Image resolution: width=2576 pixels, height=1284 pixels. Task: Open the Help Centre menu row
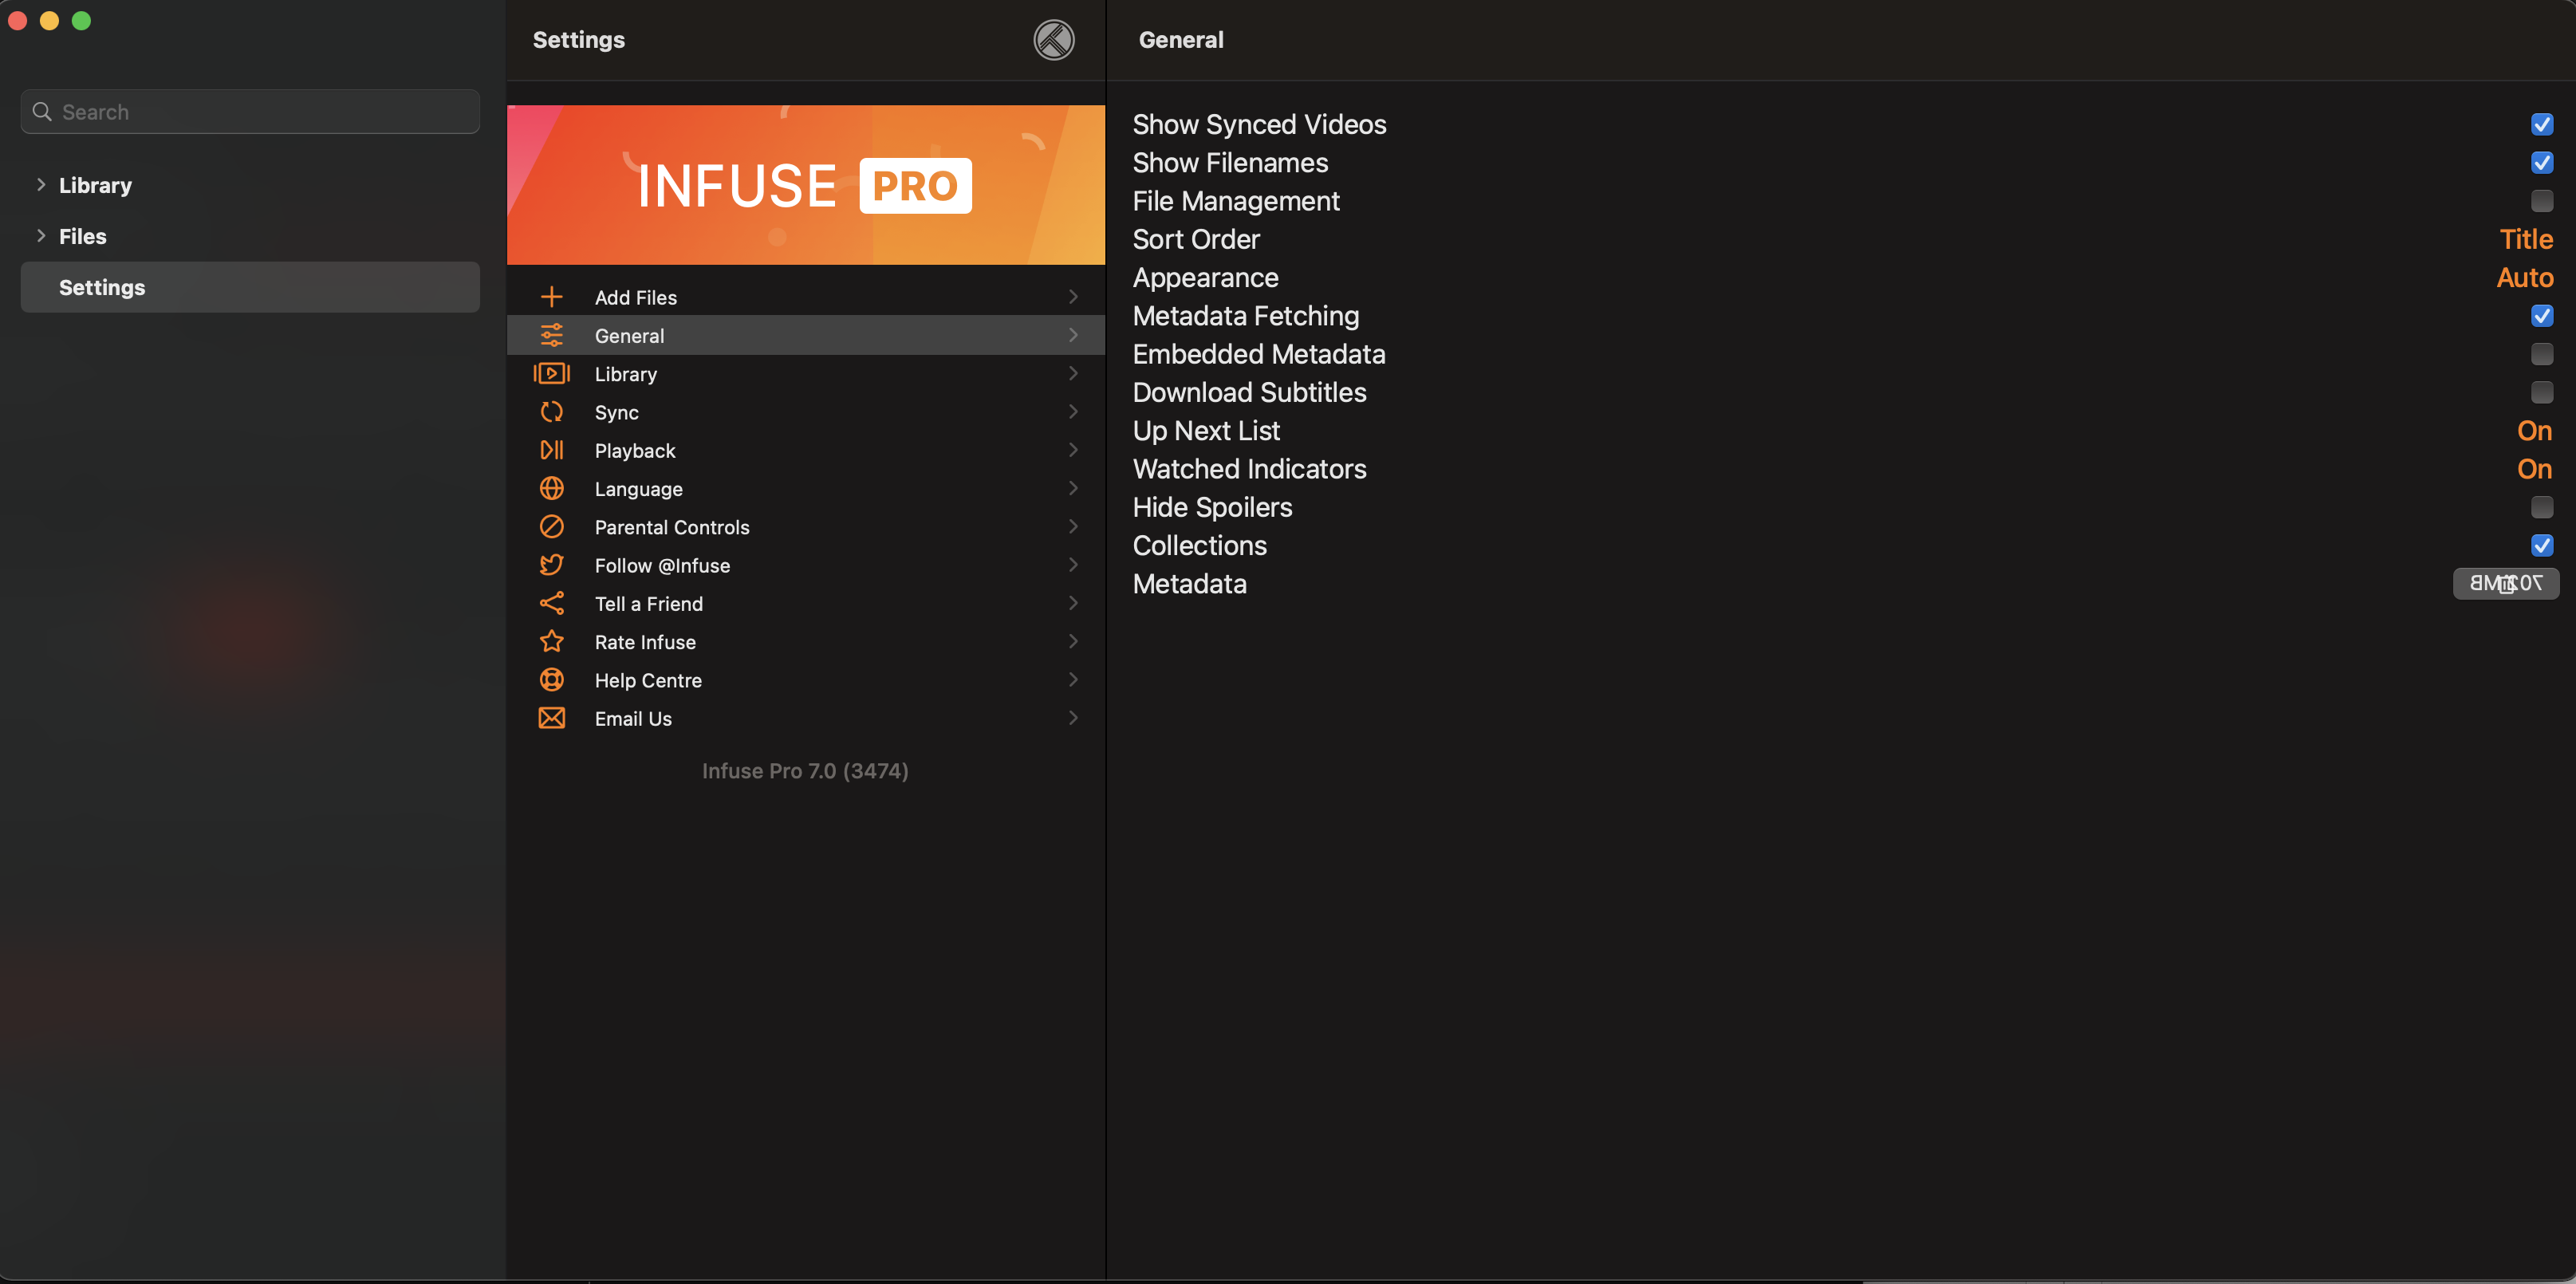point(805,680)
